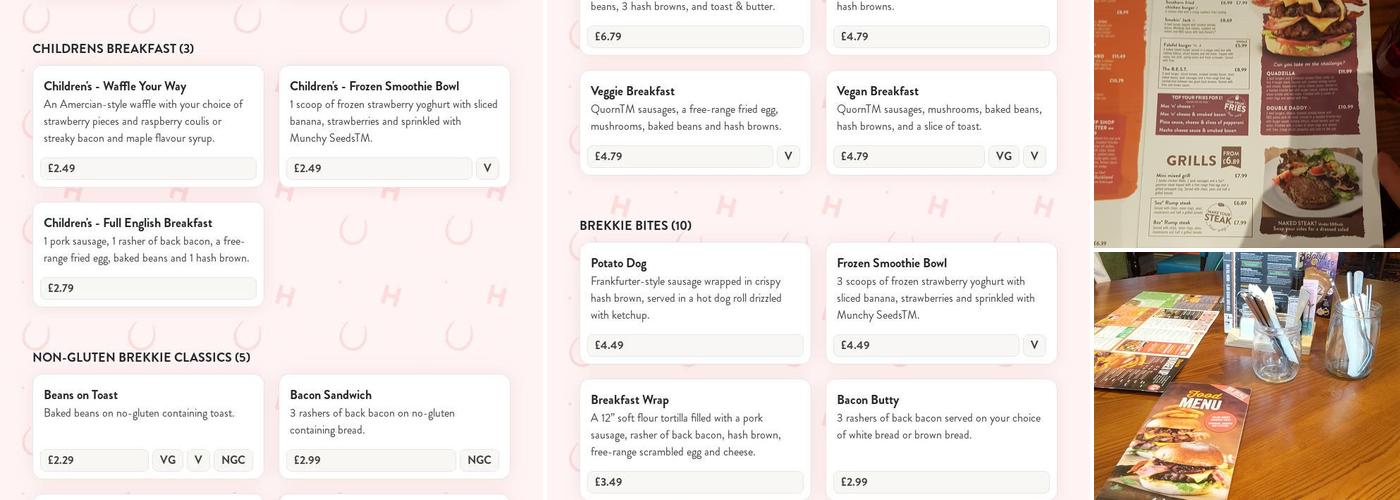Image resolution: width=1400 pixels, height=500 pixels.
Task: Click the NGC badge on Bacon Sandwich
Action: coord(479,460)
